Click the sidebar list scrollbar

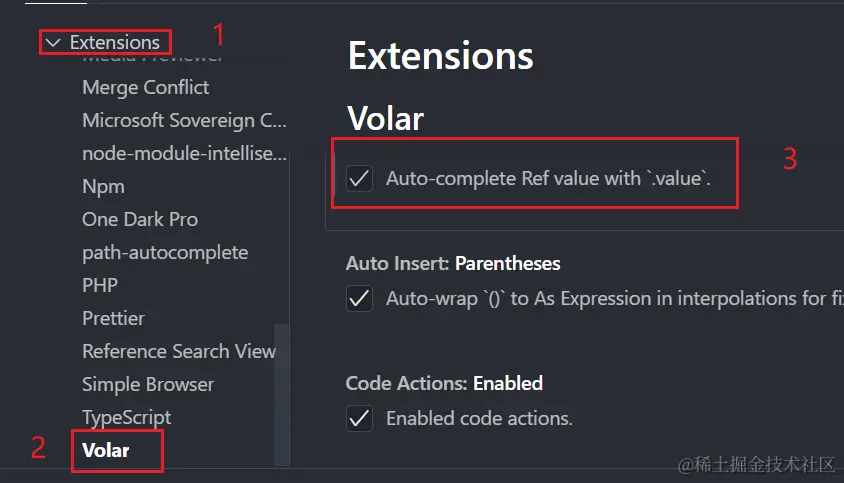[282, 380]
